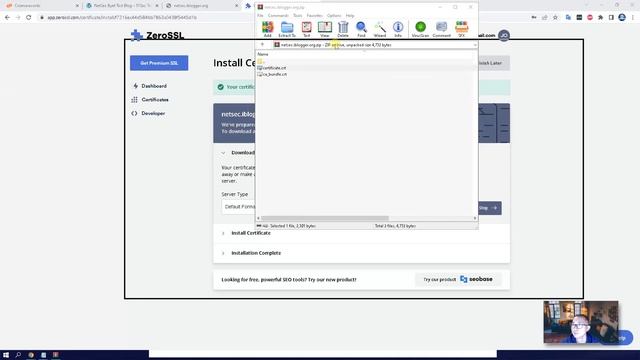Click the red extension icon in Chrome
The image size is (640, 360).
[x=590, y=18]
